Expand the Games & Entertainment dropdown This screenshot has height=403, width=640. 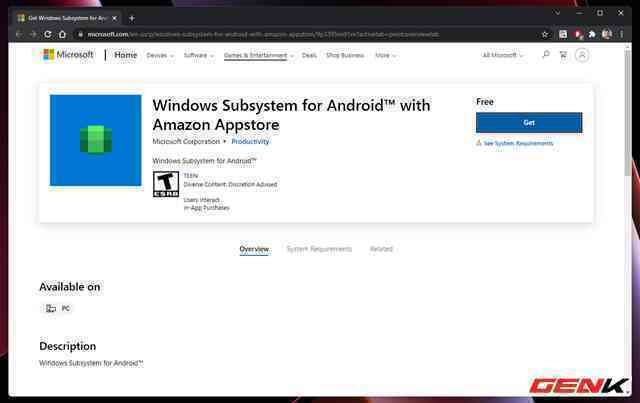tap(259, 55)
